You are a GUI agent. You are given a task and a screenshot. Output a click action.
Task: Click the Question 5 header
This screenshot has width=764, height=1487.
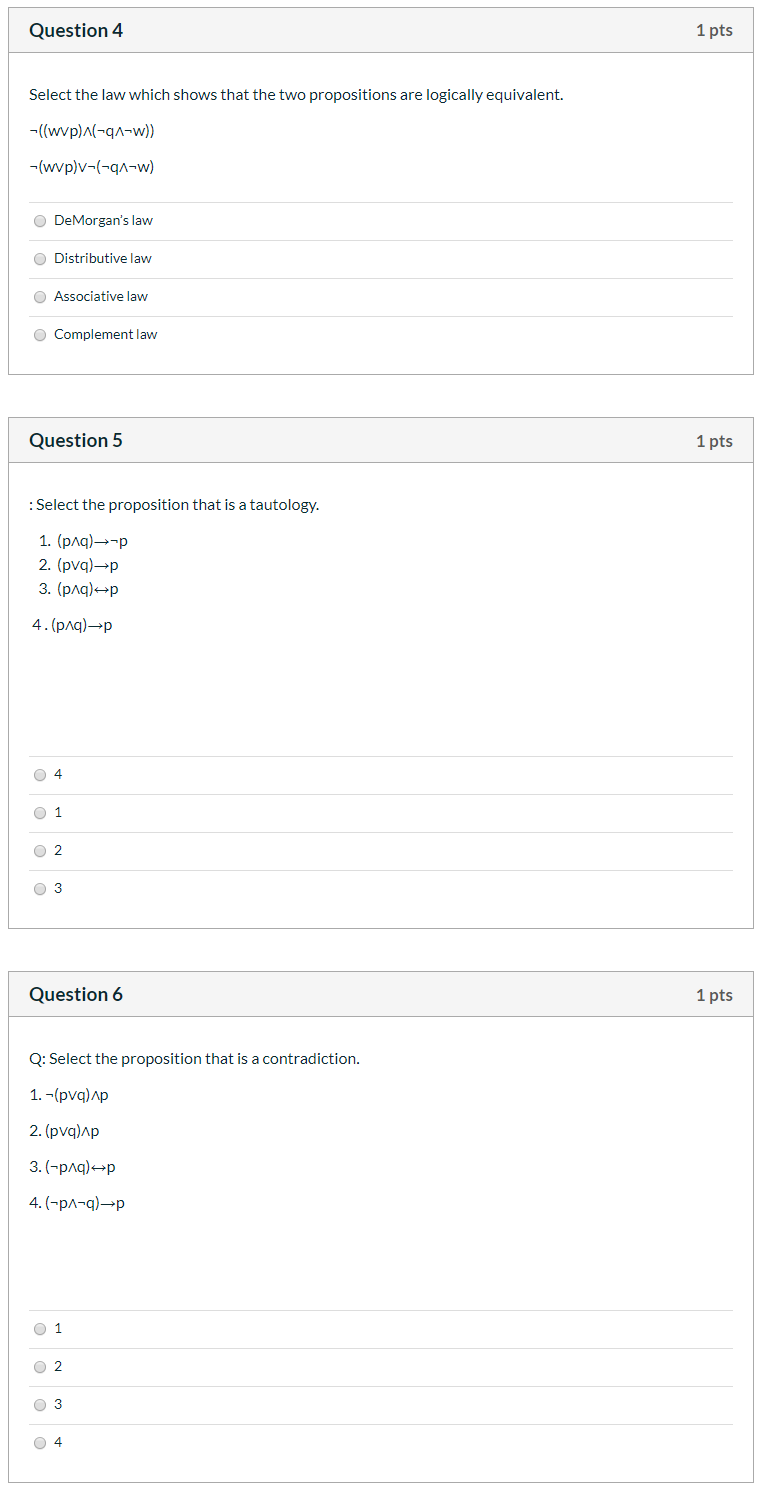(76, 440)
